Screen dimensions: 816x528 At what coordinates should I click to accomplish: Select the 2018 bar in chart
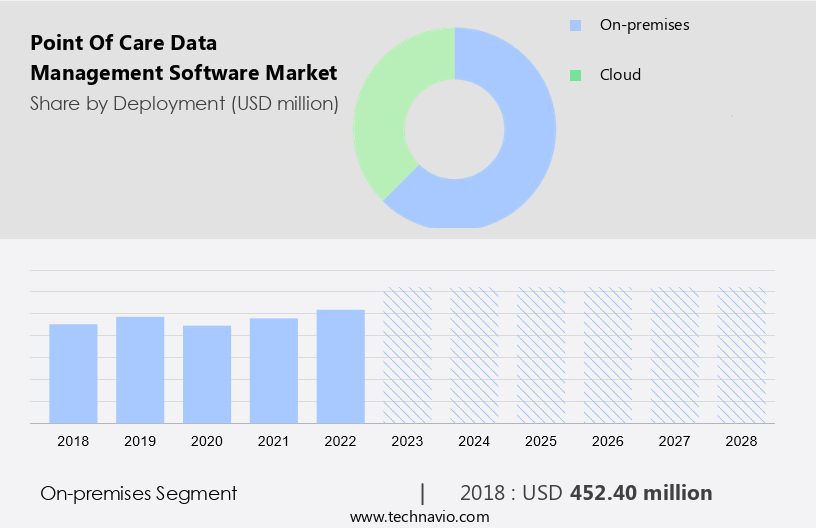[x=73, y=374]
